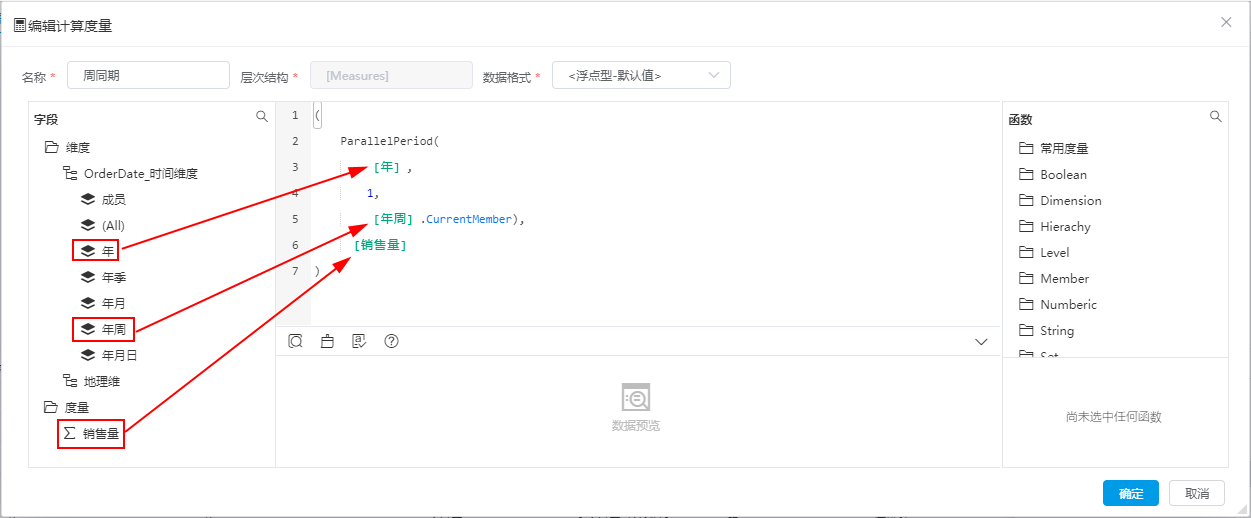Click the 维度 folder icon
Screen dimensions: 1251x518
(52, 147)
